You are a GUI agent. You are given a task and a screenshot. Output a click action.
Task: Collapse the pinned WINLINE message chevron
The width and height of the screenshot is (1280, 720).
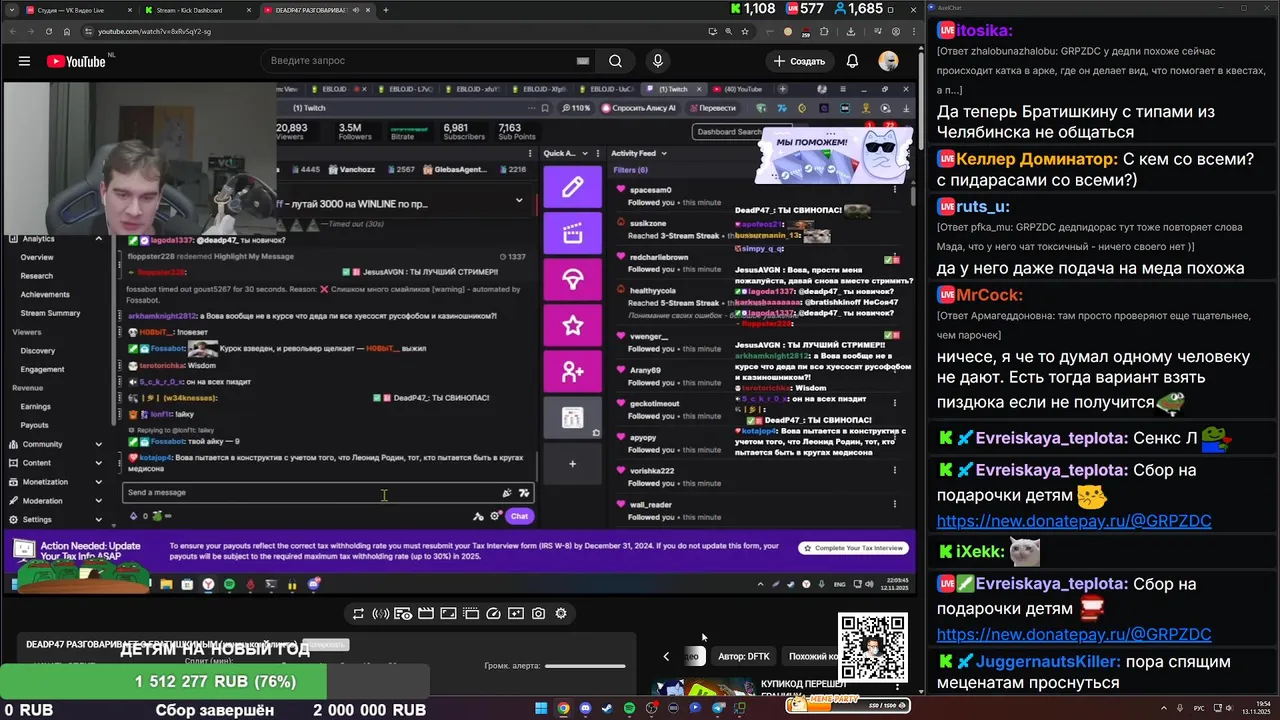coord(518,200)
